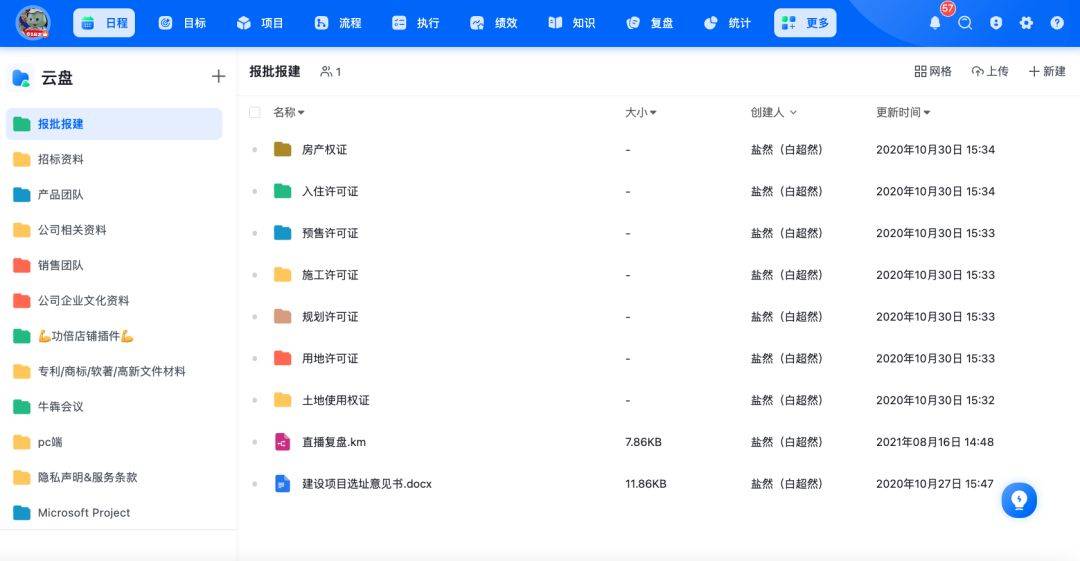Click the folder icon of 牛犇会议
The image size is (1080, 561).
pos(22,407)
